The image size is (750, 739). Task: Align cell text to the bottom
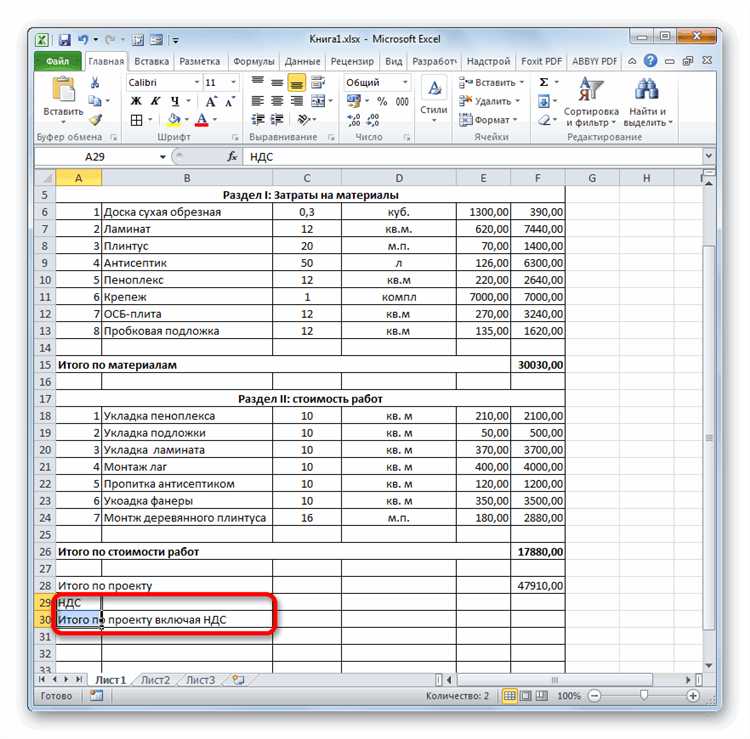point(297,82)
